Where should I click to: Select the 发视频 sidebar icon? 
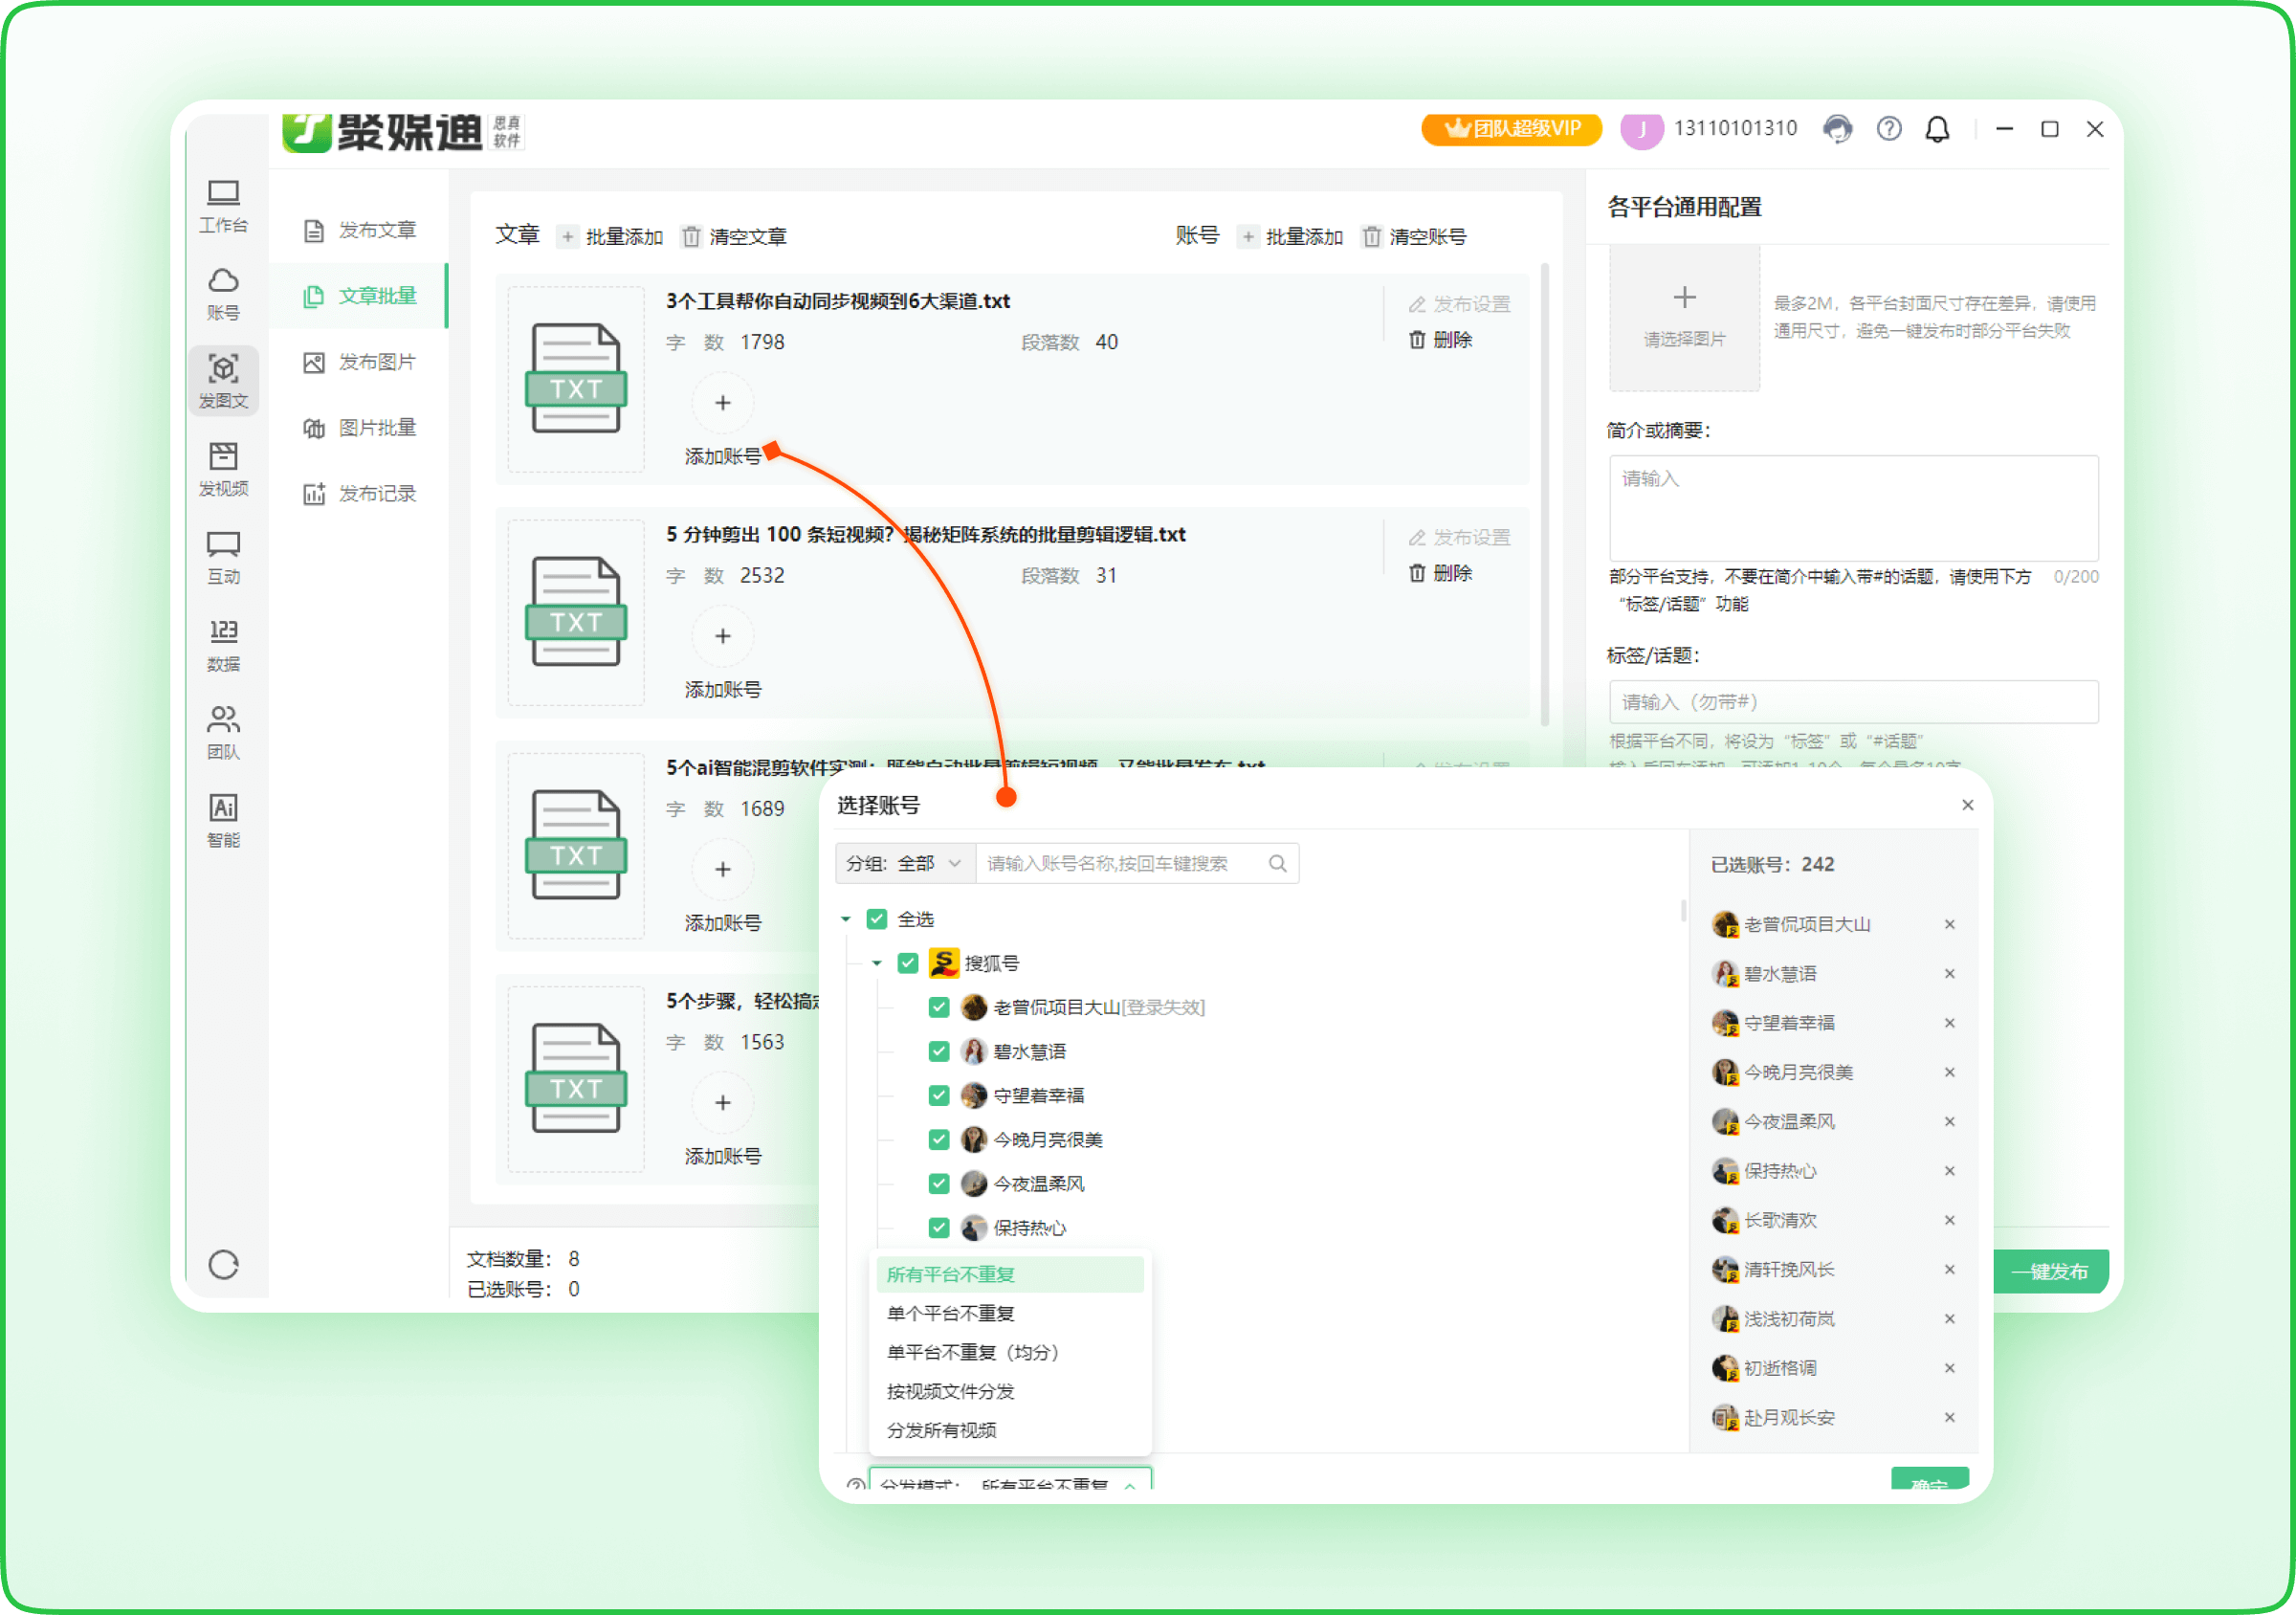pos(223,469)
